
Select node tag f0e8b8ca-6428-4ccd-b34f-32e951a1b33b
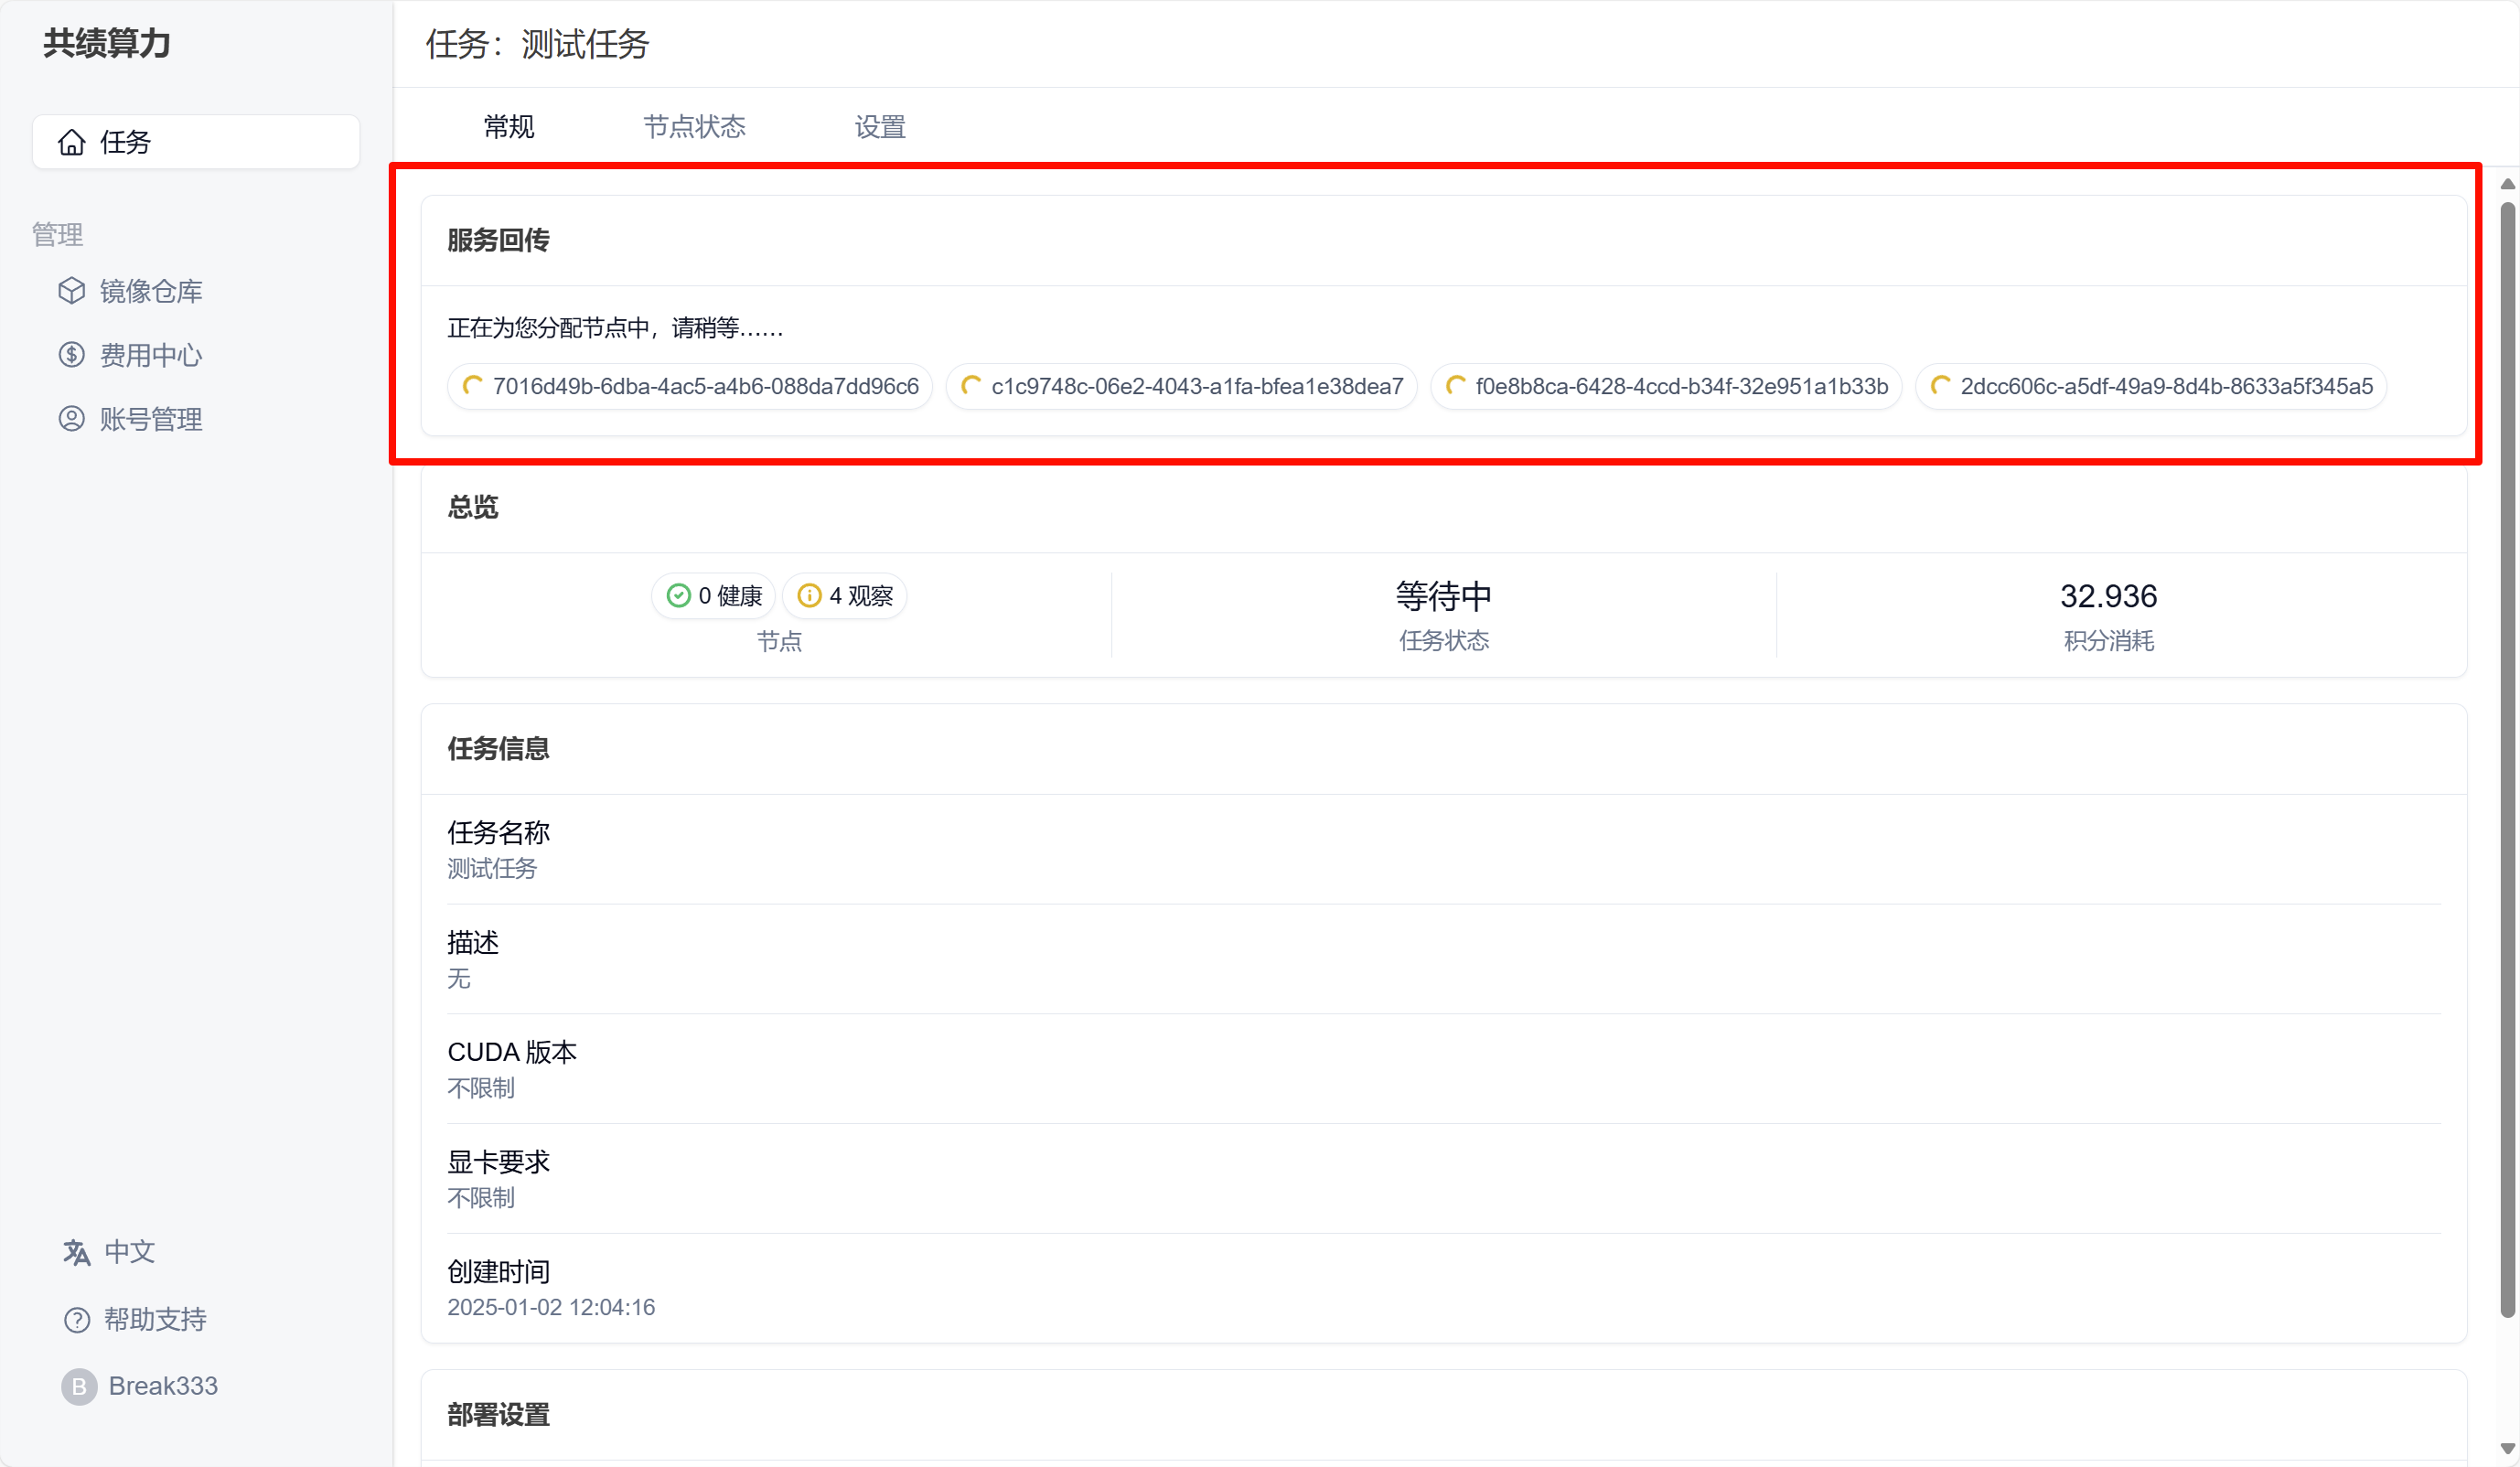(1666, 386)
